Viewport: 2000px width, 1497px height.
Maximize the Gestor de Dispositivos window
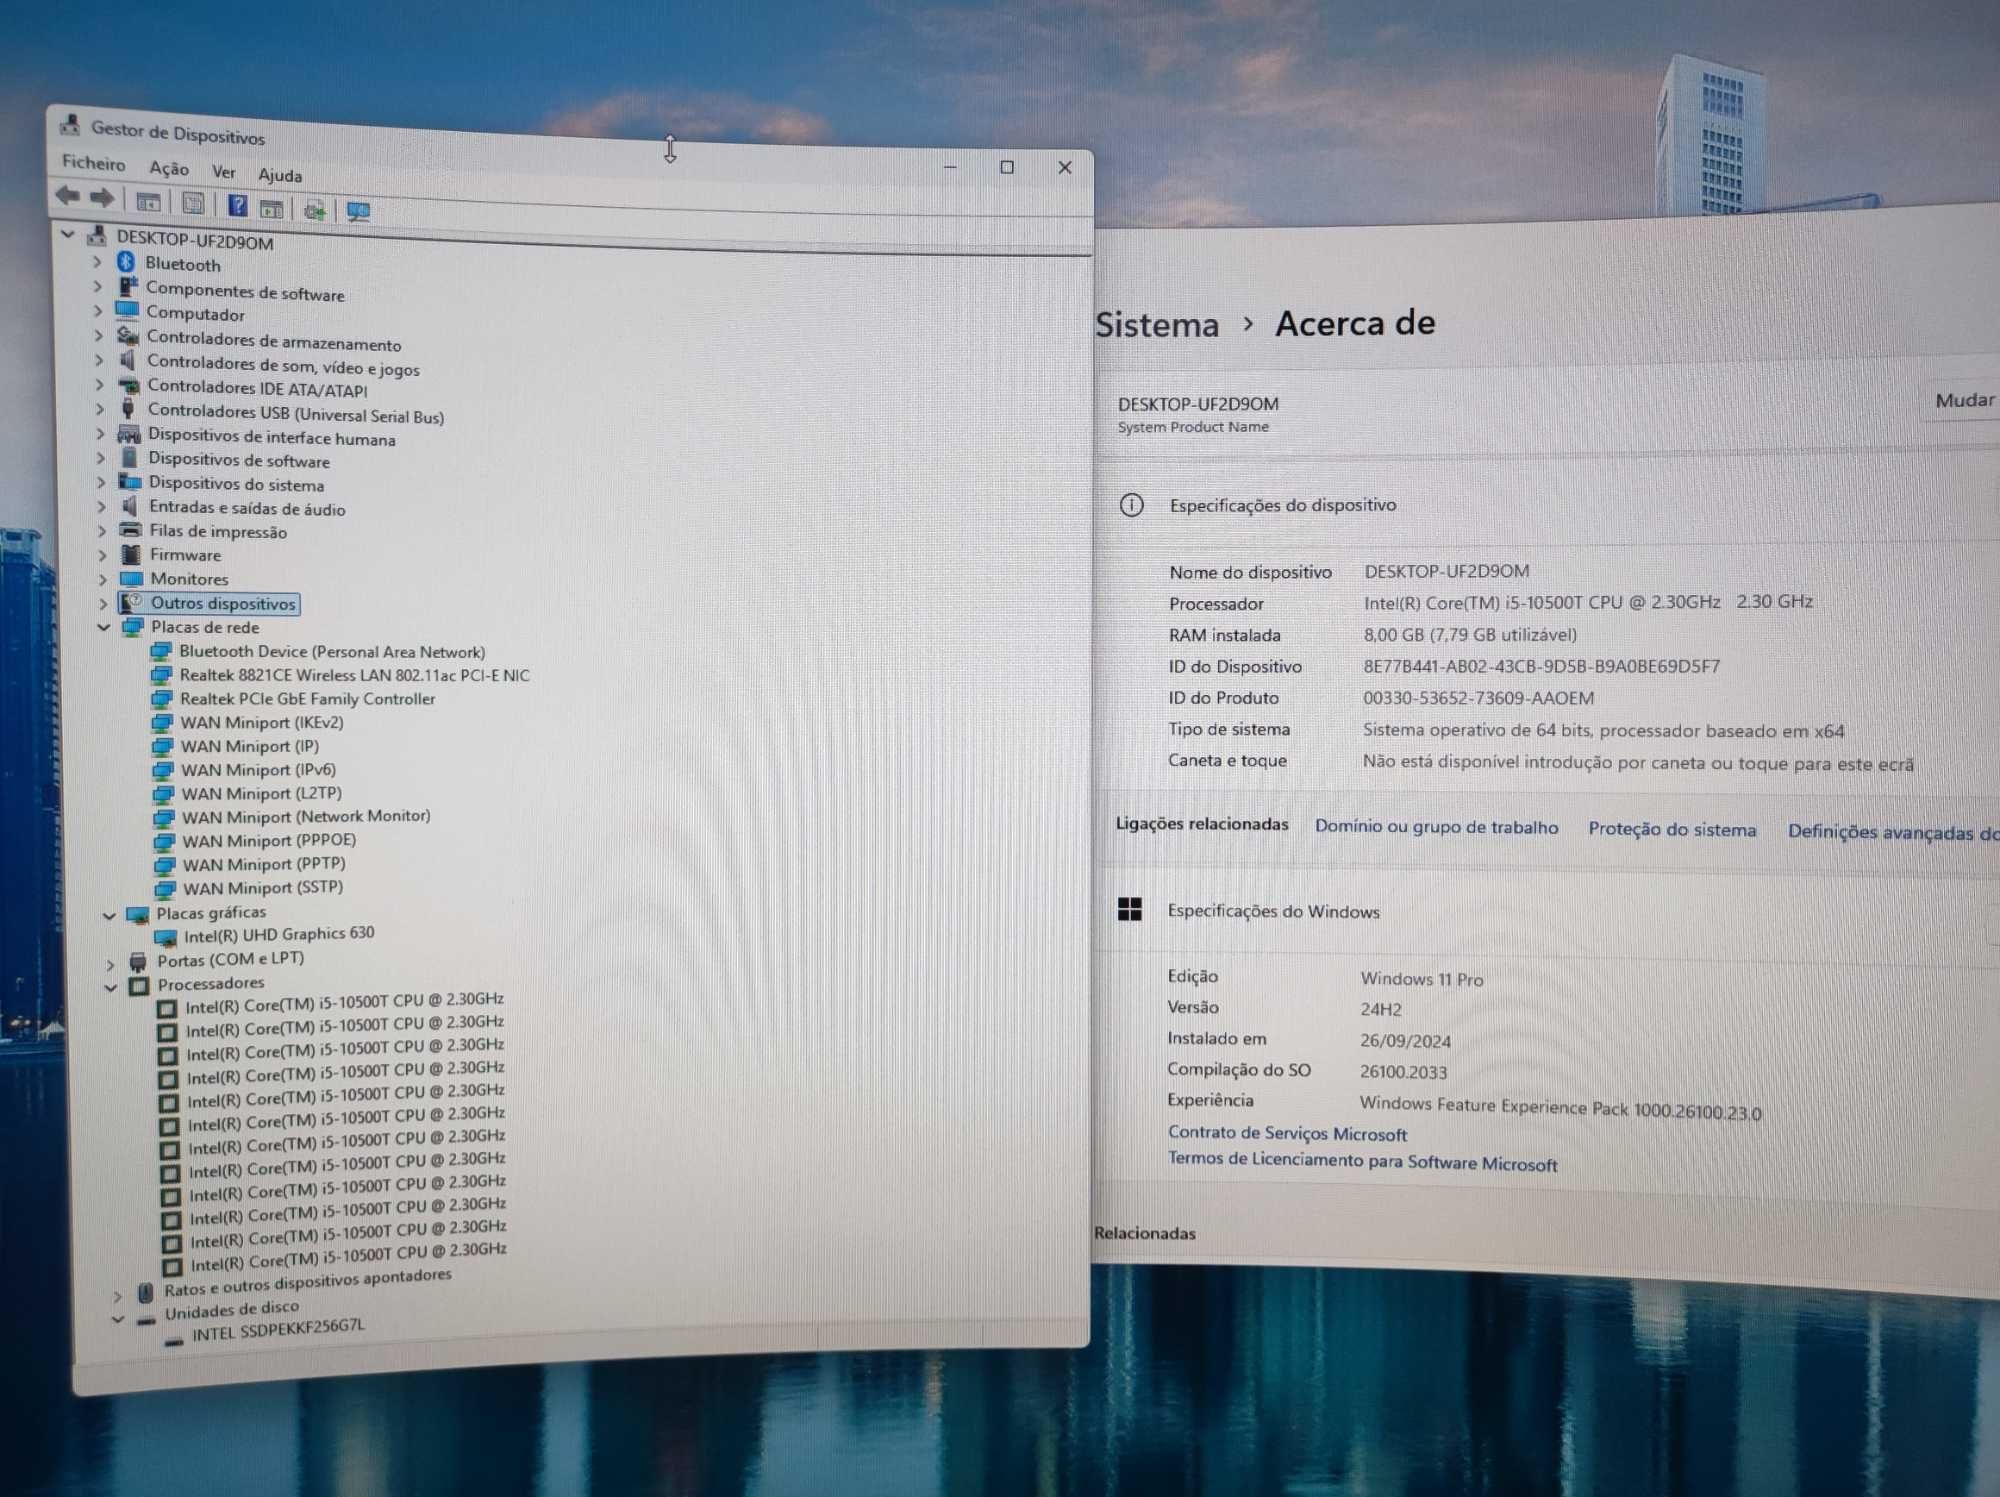(x=1007, y=167)
